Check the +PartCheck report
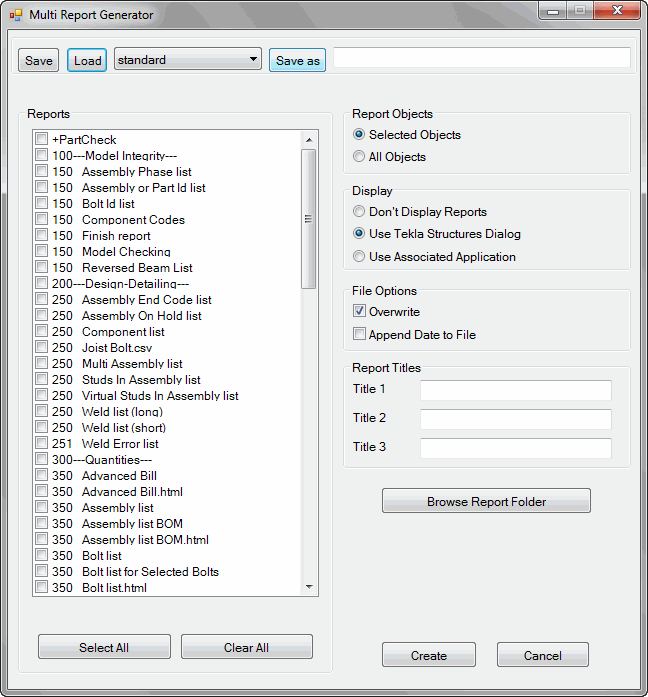This screenshot has width=648, height=697. (41, 139)
